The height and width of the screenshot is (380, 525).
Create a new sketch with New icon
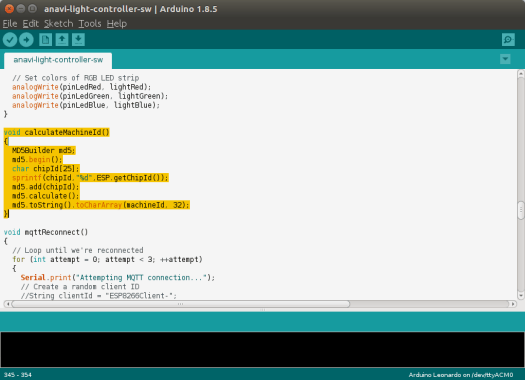pos(46,40)
